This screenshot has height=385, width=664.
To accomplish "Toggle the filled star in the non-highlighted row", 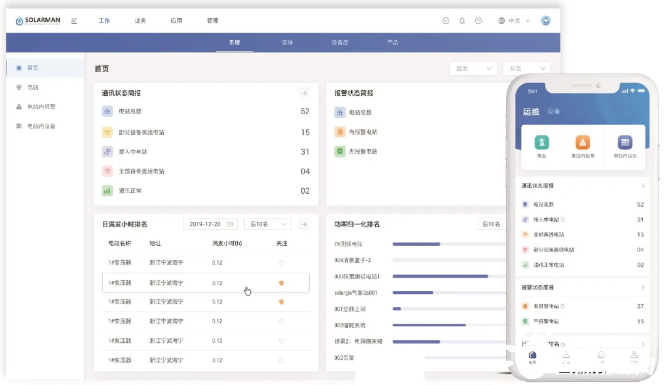I will pos(281,302).
